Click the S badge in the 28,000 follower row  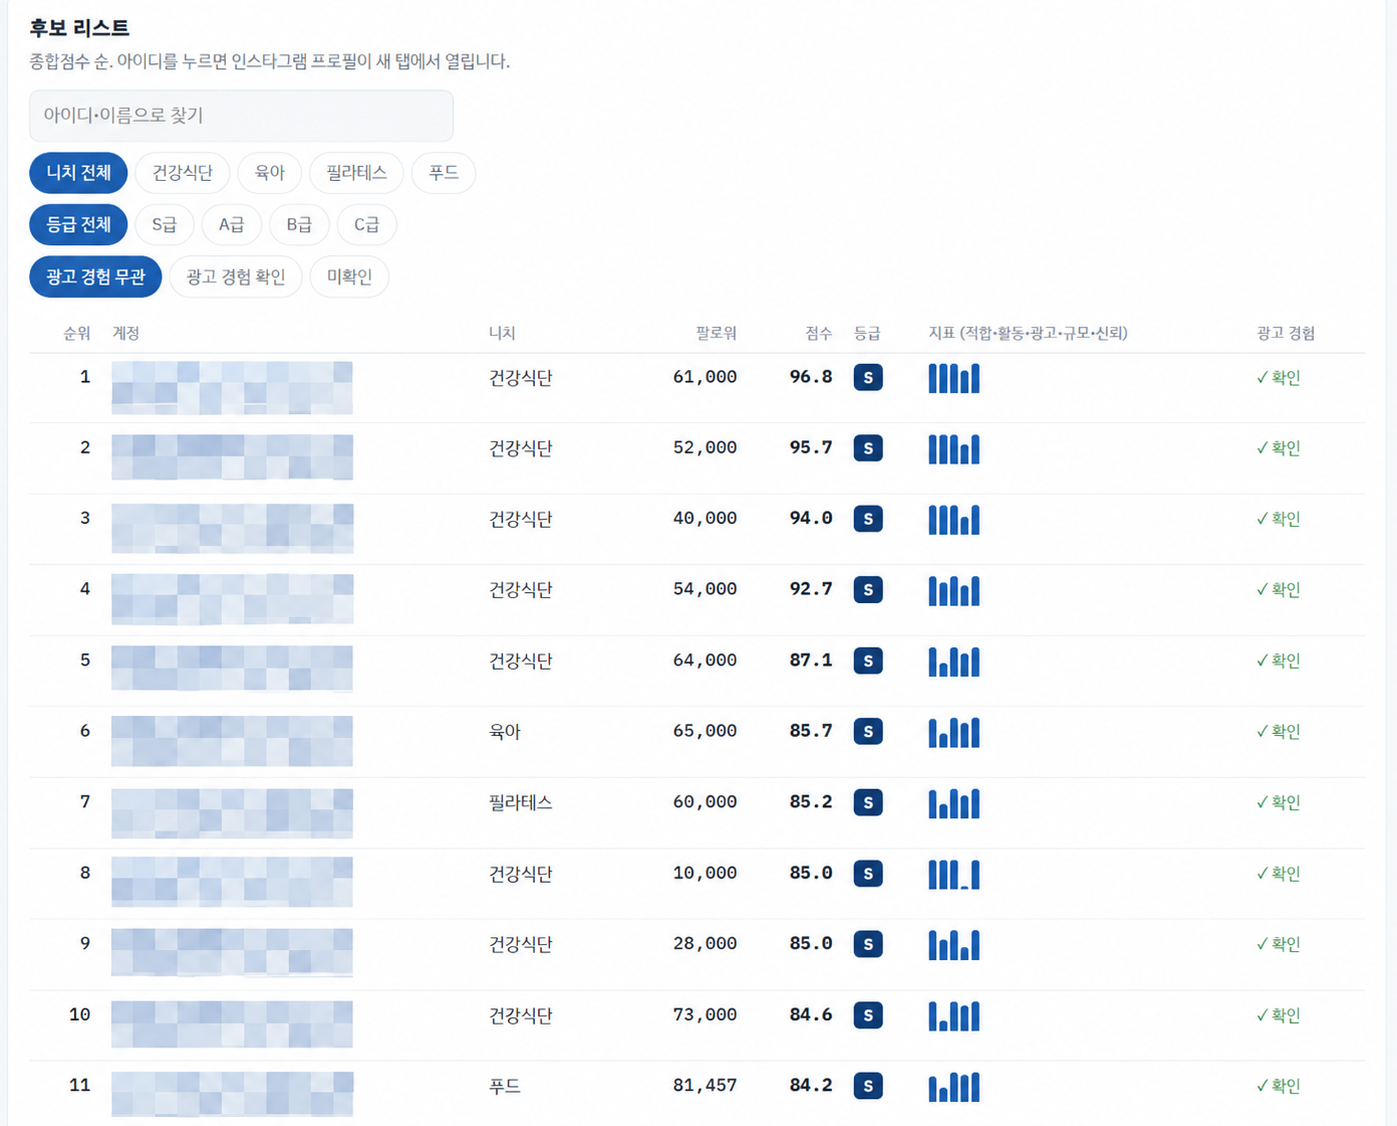[868, 944]
